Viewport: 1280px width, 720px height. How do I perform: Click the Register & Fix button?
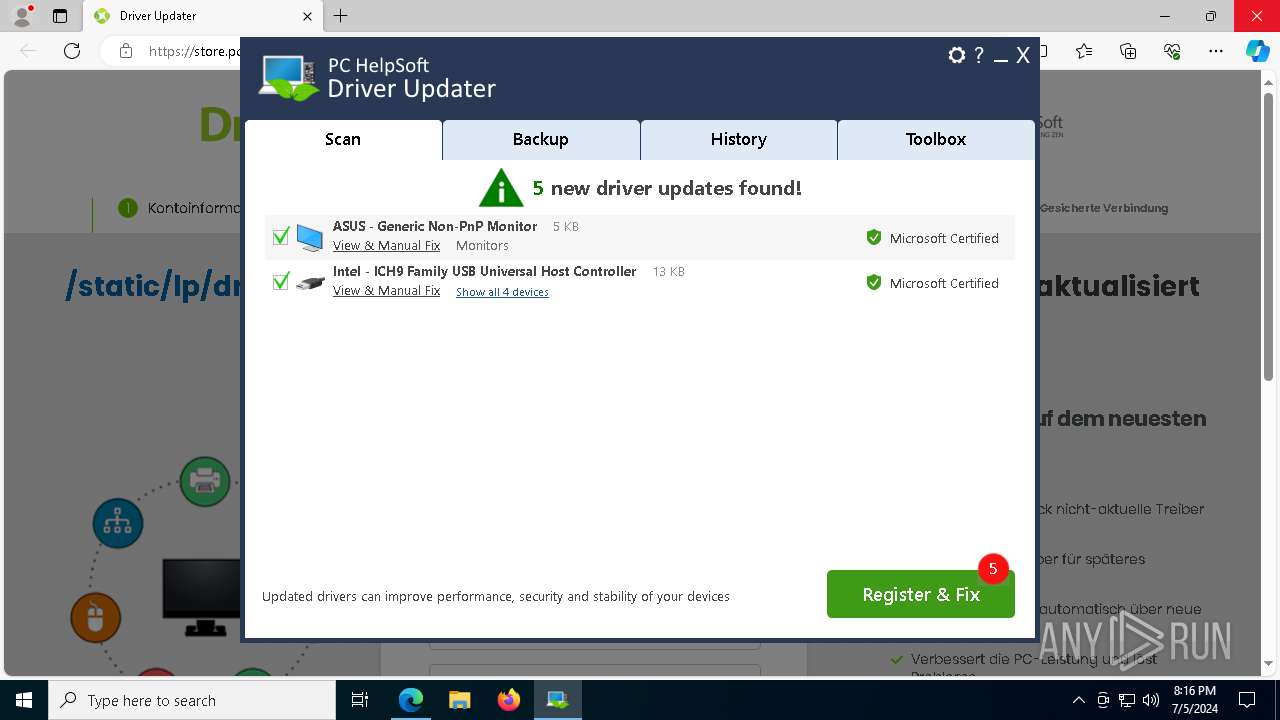(921, 595)
